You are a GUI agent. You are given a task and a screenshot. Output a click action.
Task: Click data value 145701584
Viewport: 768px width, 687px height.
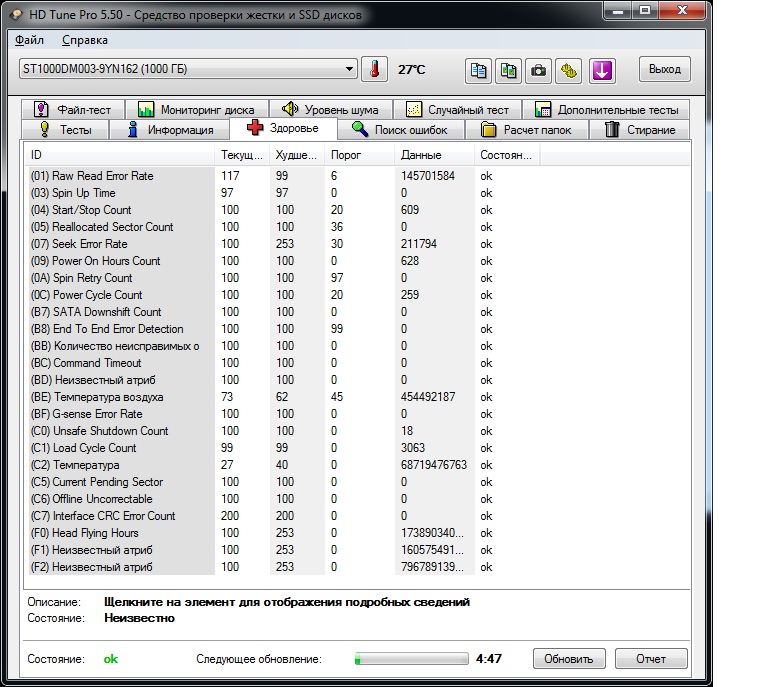point(428,176)
